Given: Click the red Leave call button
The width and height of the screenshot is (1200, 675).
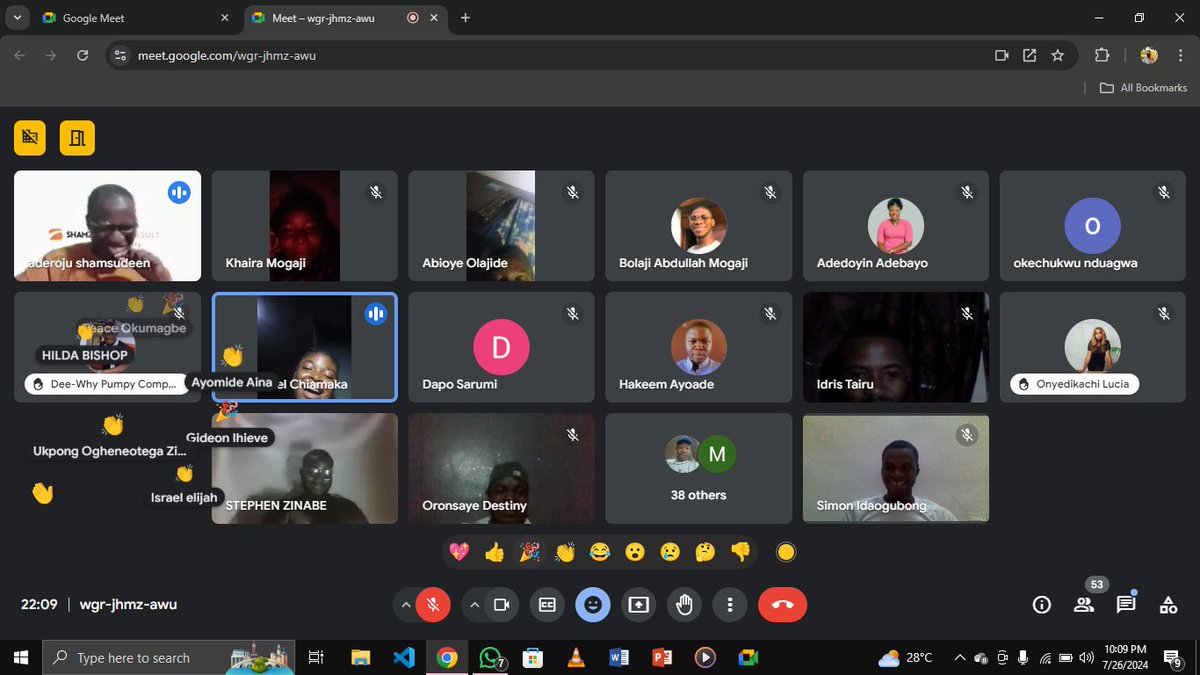Looking at the screenshot, I should coord(782,604).
